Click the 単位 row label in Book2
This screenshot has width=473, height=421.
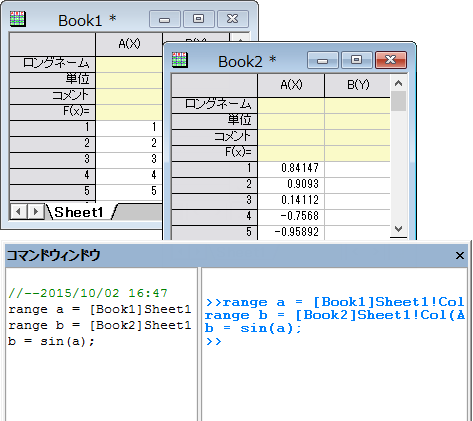click(x=214, y=121)
